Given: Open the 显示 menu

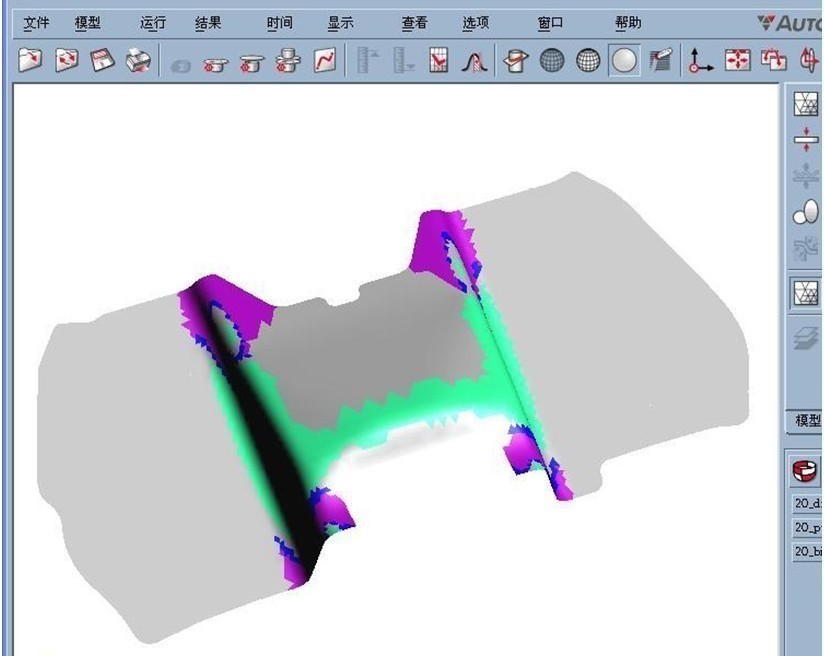Looking at the screenshot, I should [340, 23].
